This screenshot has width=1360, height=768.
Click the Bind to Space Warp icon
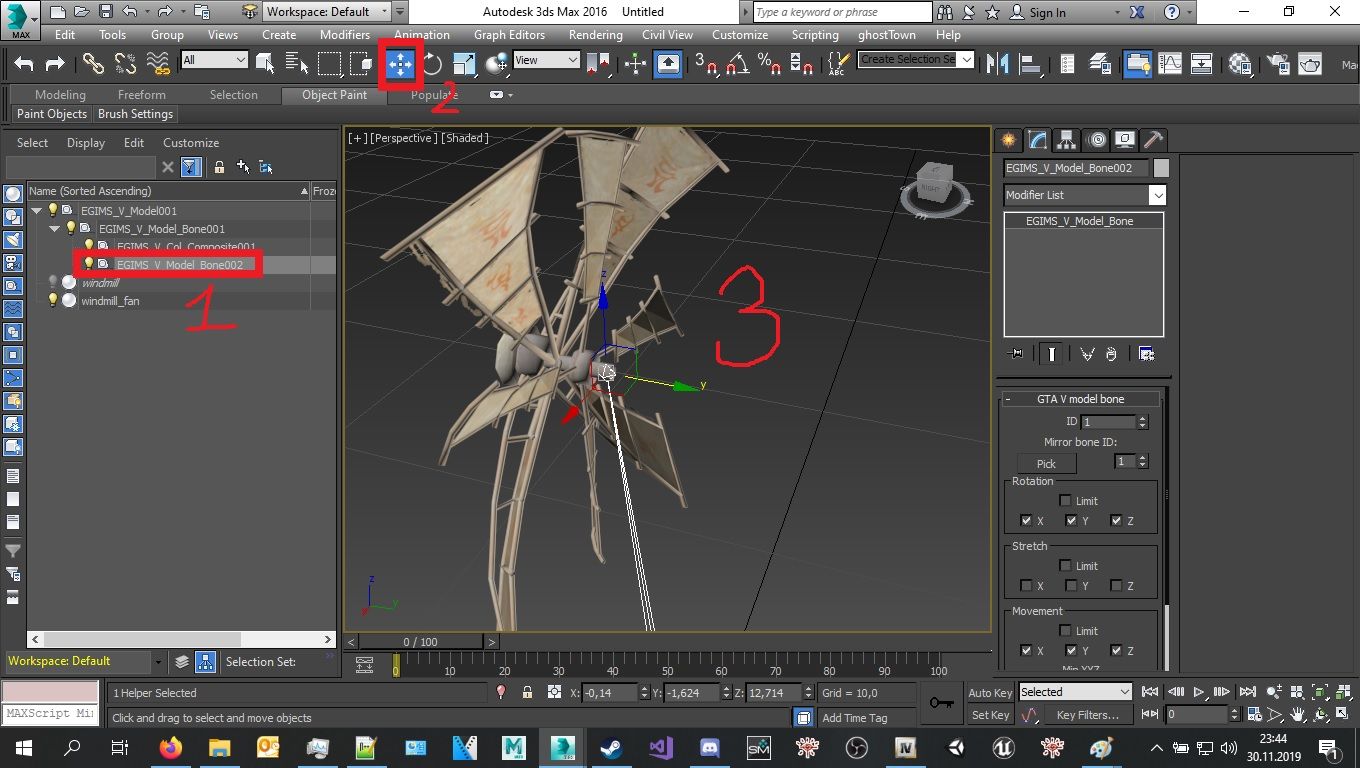click(x=158, y=64)
